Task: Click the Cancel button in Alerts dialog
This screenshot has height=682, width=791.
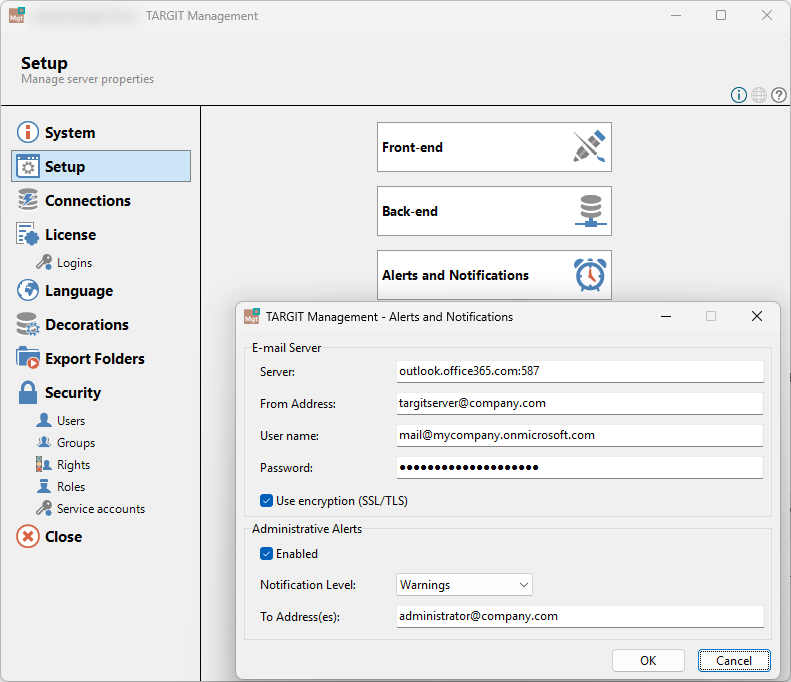Action: click(734, 661)
